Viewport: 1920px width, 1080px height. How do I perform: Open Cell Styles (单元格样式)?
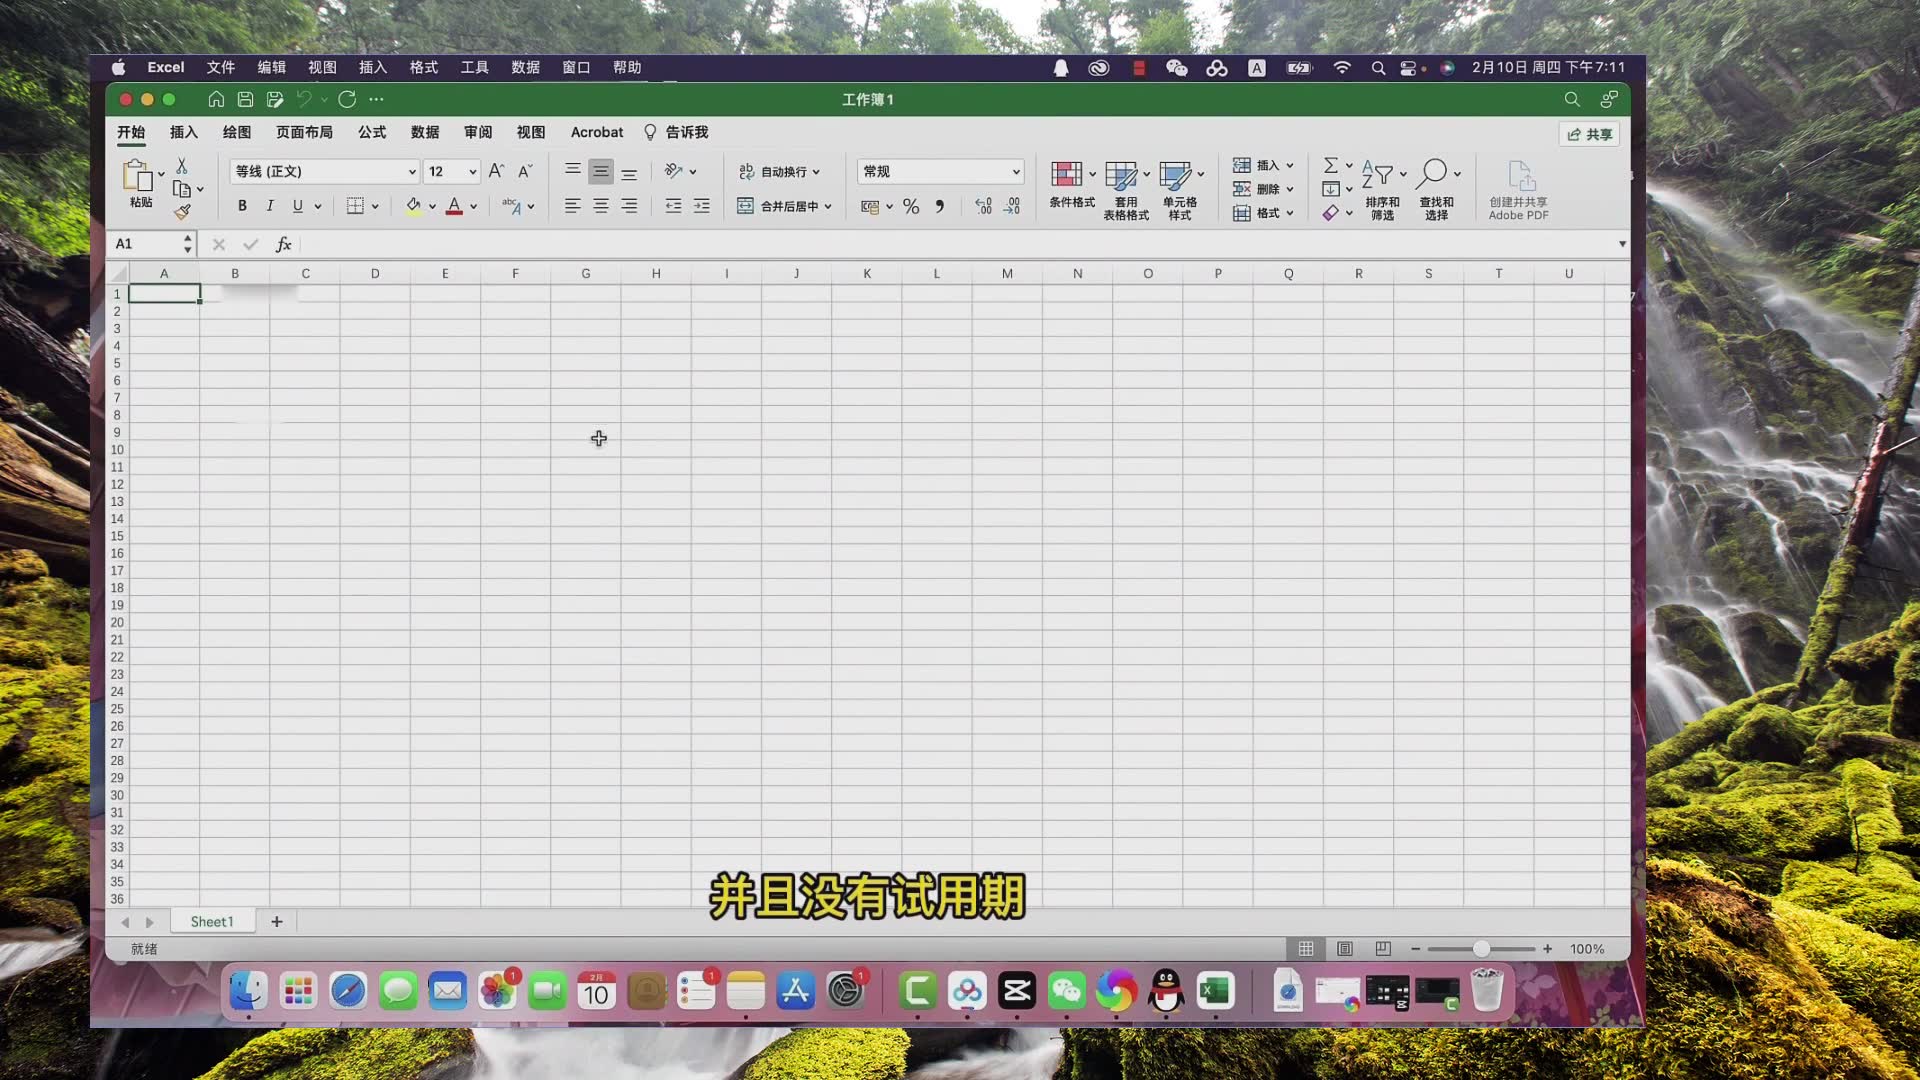tap(1180, 190)
